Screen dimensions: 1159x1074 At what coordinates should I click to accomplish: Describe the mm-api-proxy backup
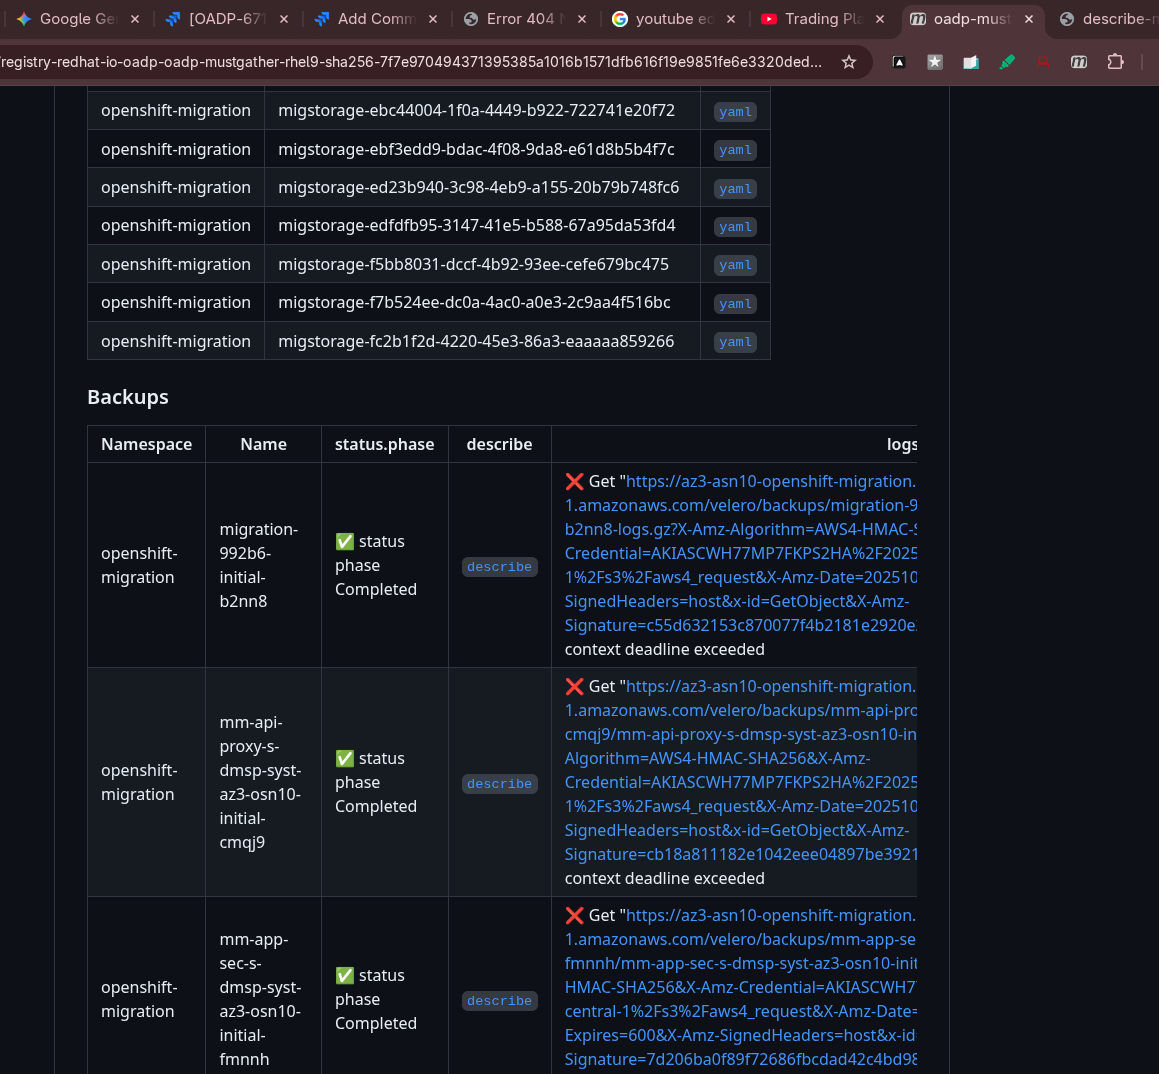[499, 784]
